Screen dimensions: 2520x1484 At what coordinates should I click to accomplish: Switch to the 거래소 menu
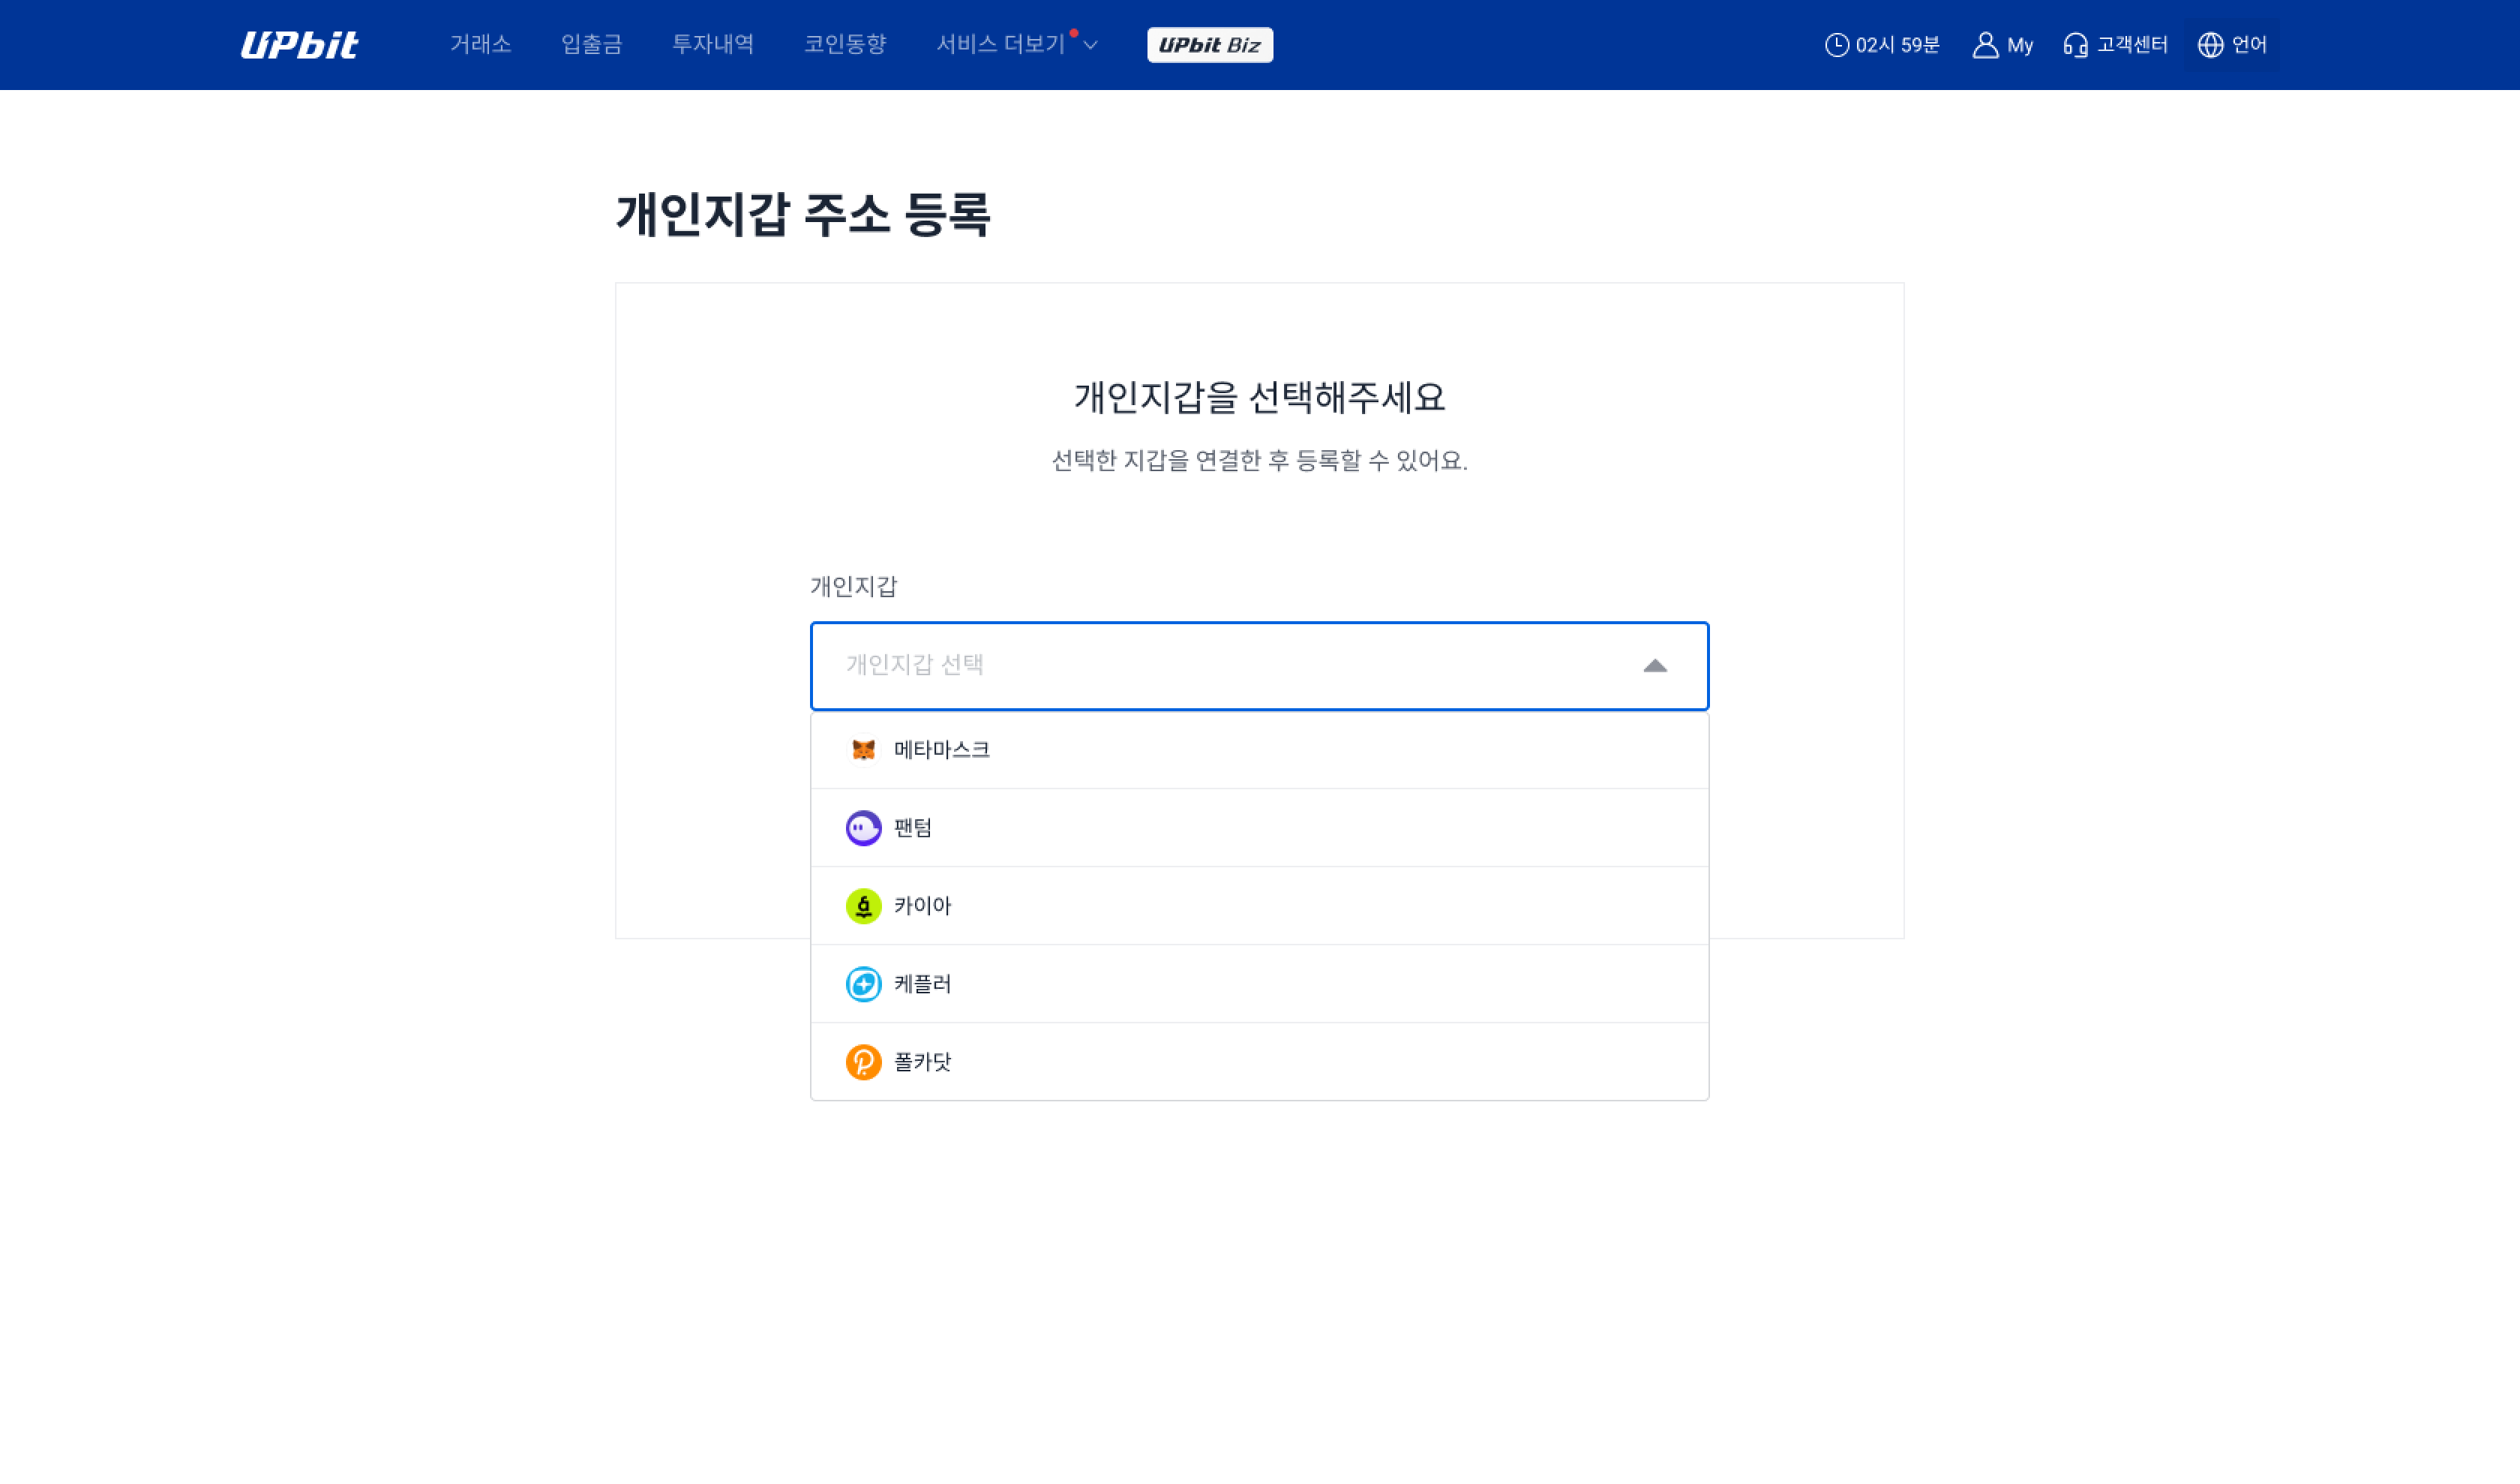[481, 45]
